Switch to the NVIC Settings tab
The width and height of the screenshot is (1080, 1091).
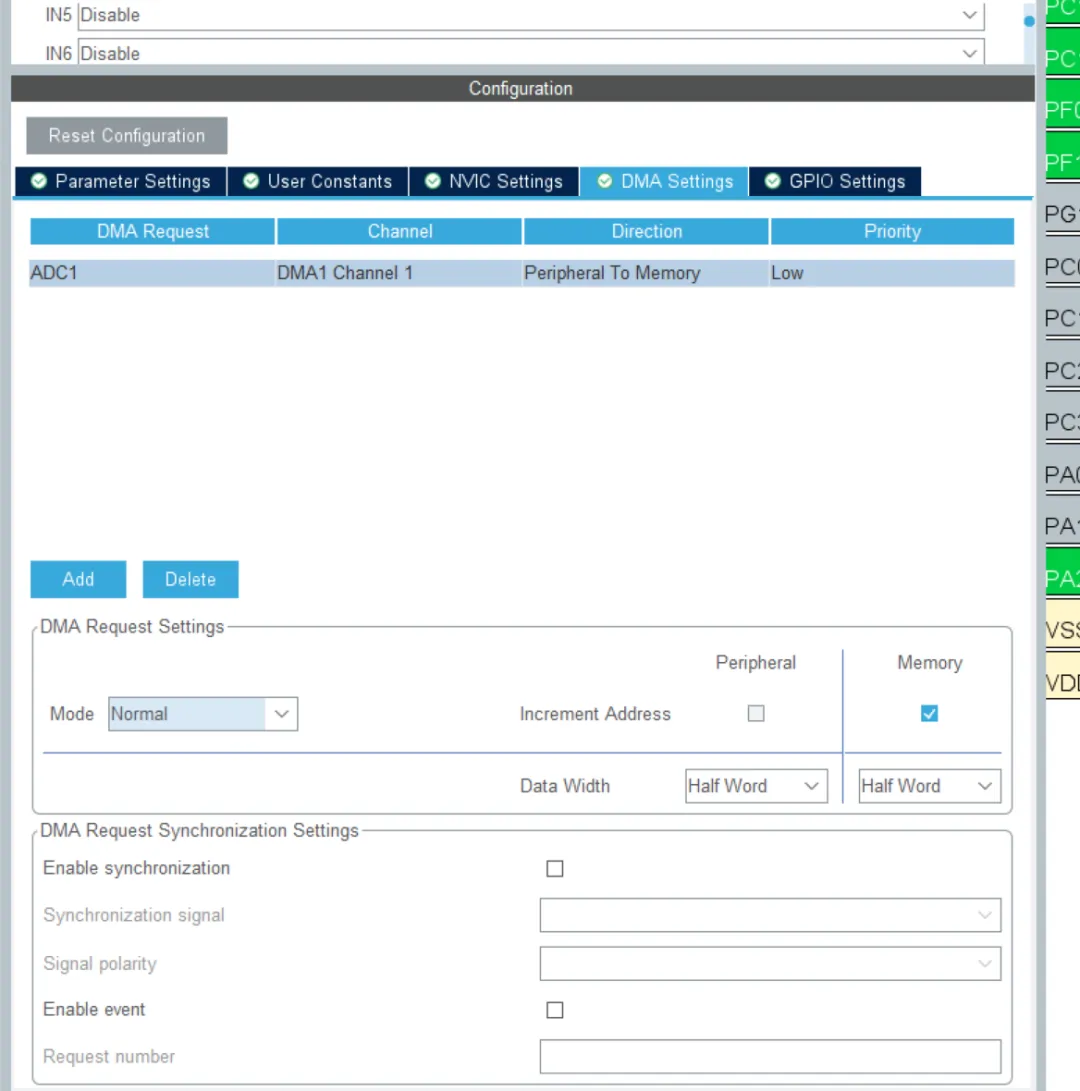pyautogui.click(x=494, y=181)
